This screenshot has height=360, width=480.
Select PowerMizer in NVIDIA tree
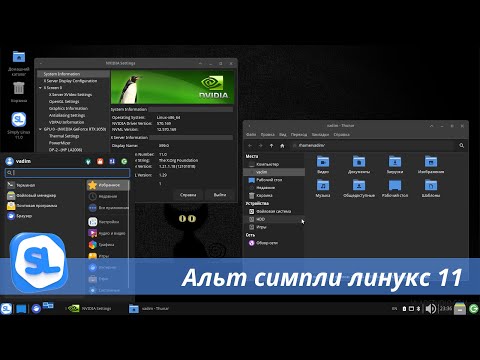59,143
